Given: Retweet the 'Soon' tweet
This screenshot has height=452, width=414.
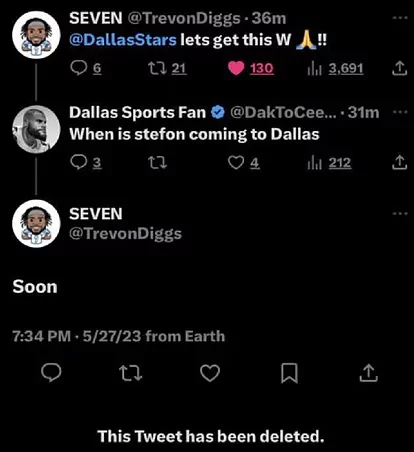Looking at the screenshot, I should pyautogui.click(x=131, y=373).
